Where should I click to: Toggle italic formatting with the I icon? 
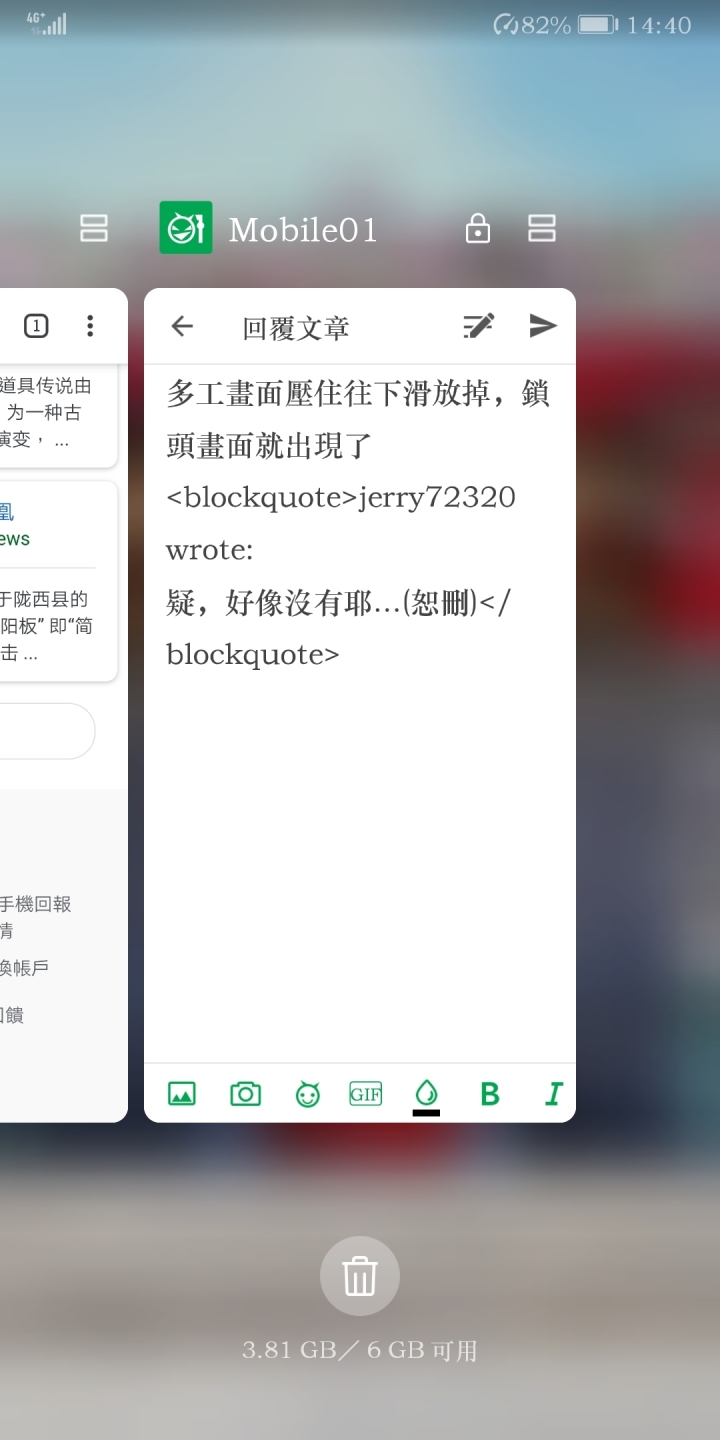[x=553, y=1094]
